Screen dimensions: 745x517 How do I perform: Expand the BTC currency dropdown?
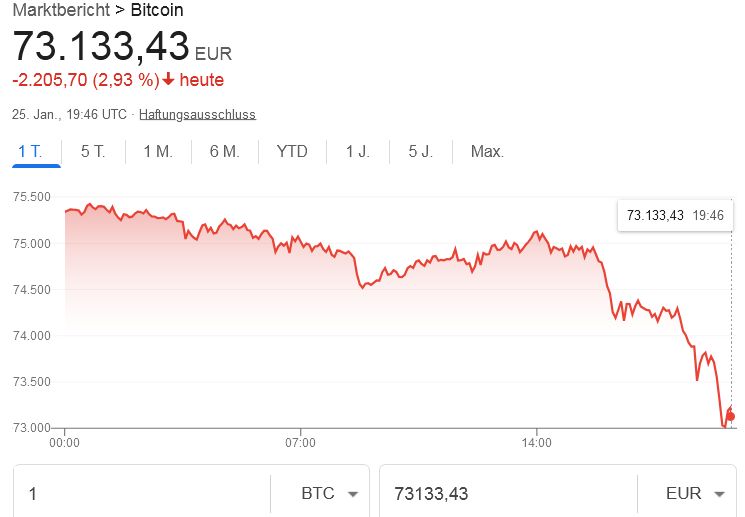pyautogui.click(x=329, y=494)
